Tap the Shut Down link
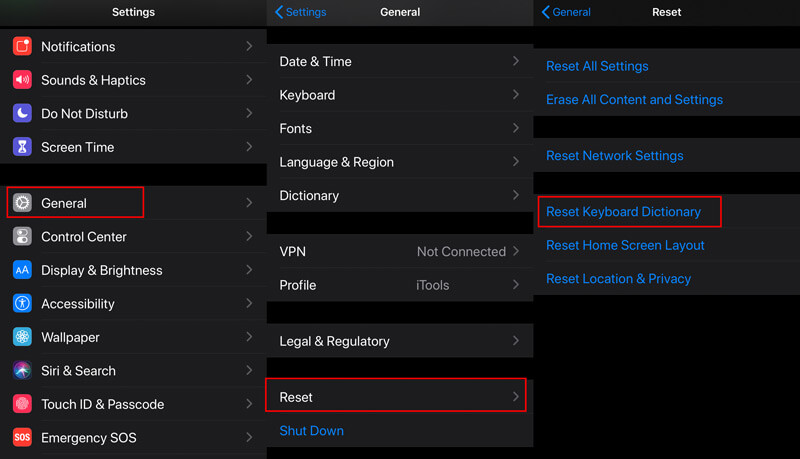The height and width of the screenshot is (459, 800). 312,430
